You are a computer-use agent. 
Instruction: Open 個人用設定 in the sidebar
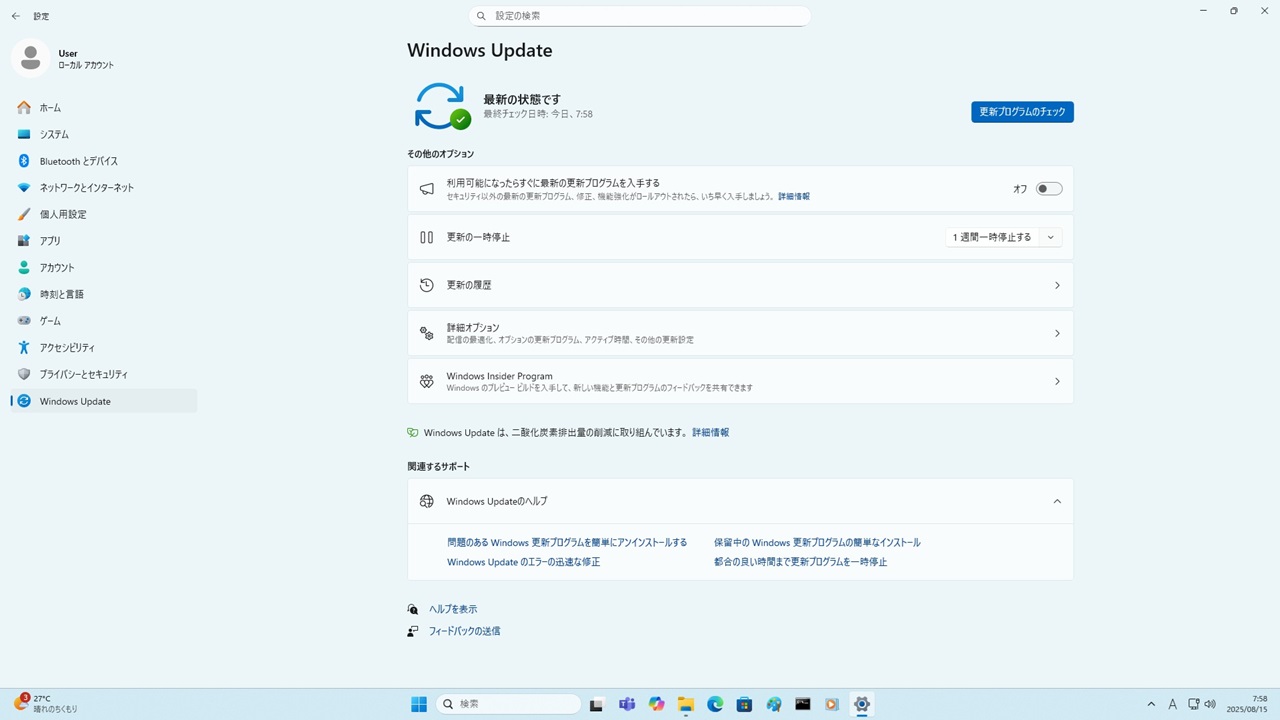click(104, 214)
